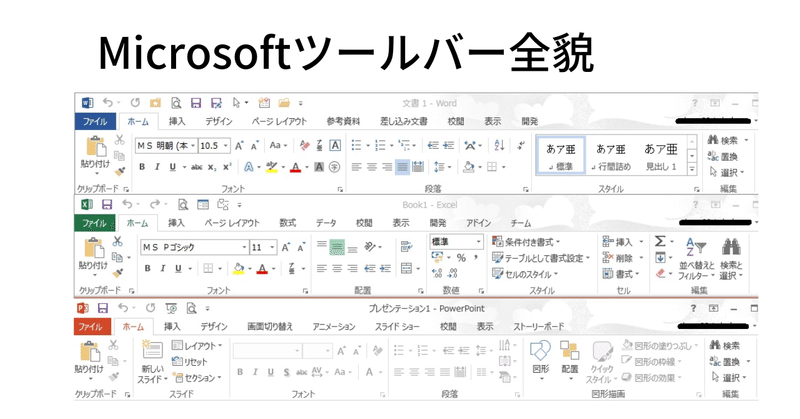Open font size 11 dropdown in Excel
The height and width of the screenshot is (419, 800).
[x=272, y=248]
